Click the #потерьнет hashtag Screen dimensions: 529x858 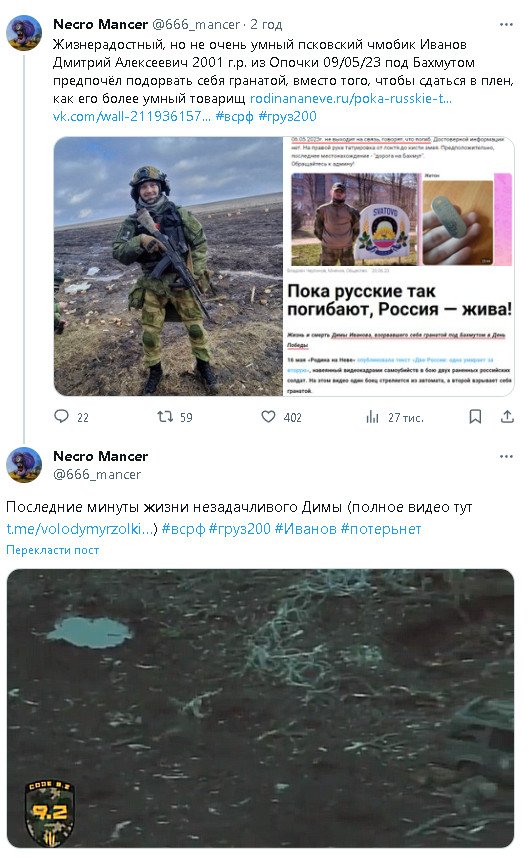coord(381,529)
